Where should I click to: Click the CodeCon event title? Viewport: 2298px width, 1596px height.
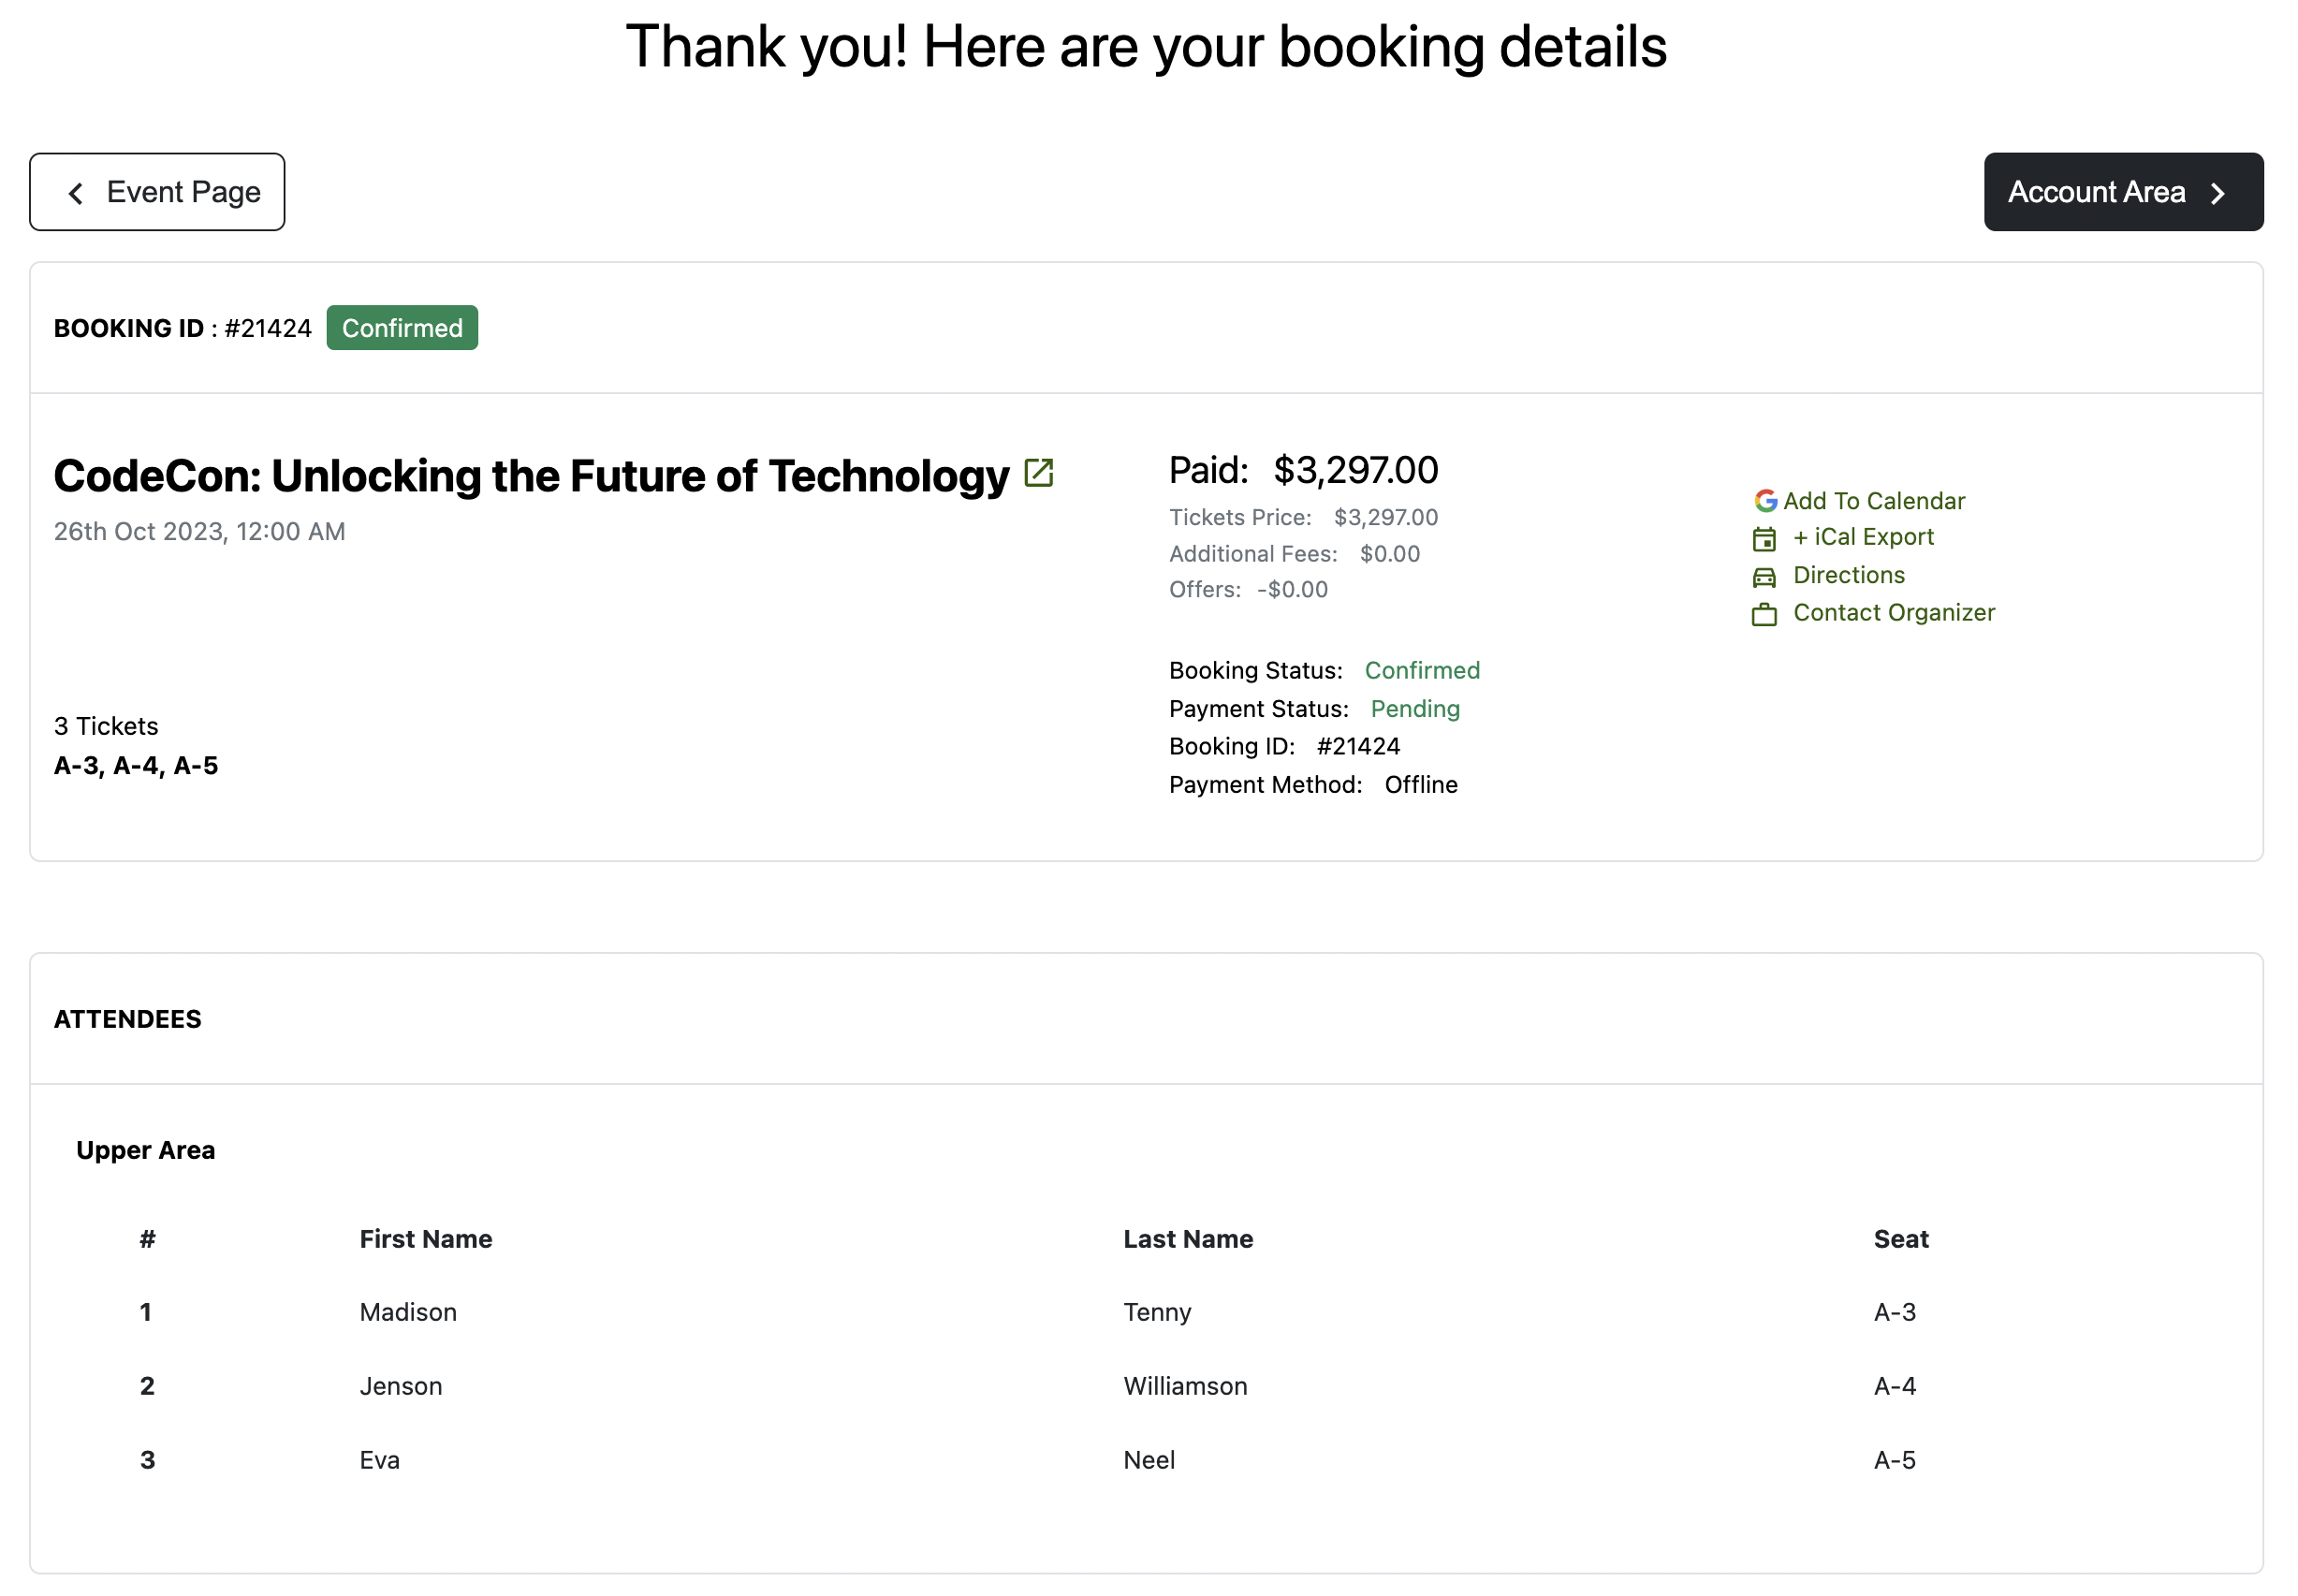(531, 476)
